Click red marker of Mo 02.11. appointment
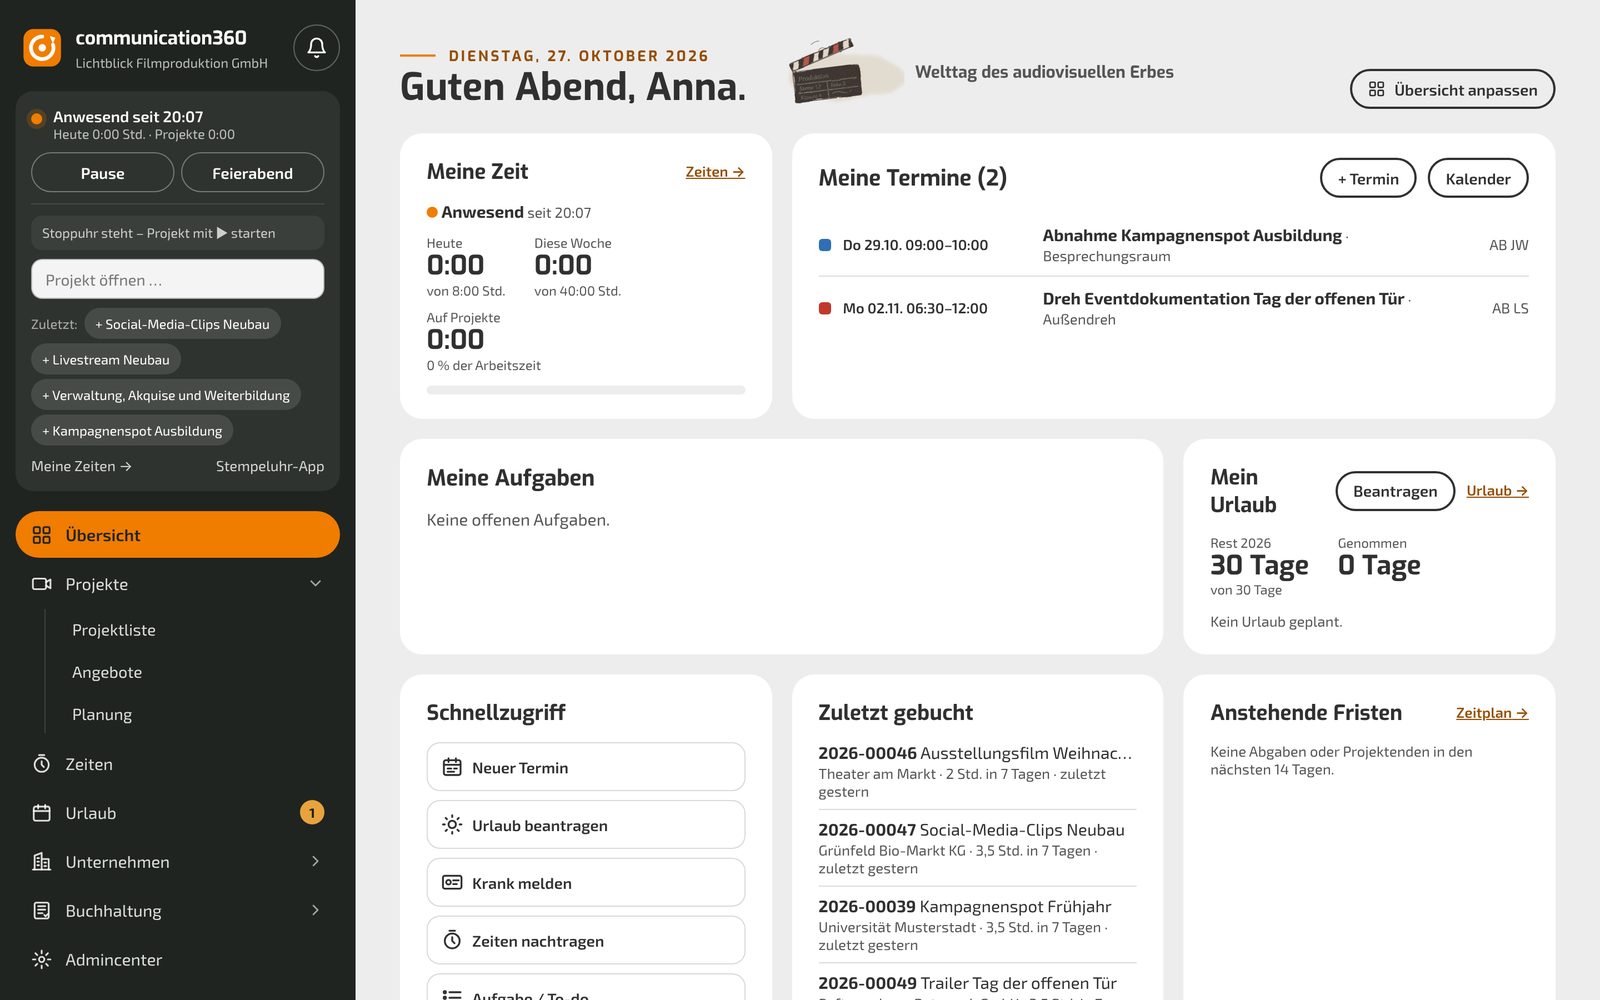This screenshot has width=1600, height=1000. point(825,308)
